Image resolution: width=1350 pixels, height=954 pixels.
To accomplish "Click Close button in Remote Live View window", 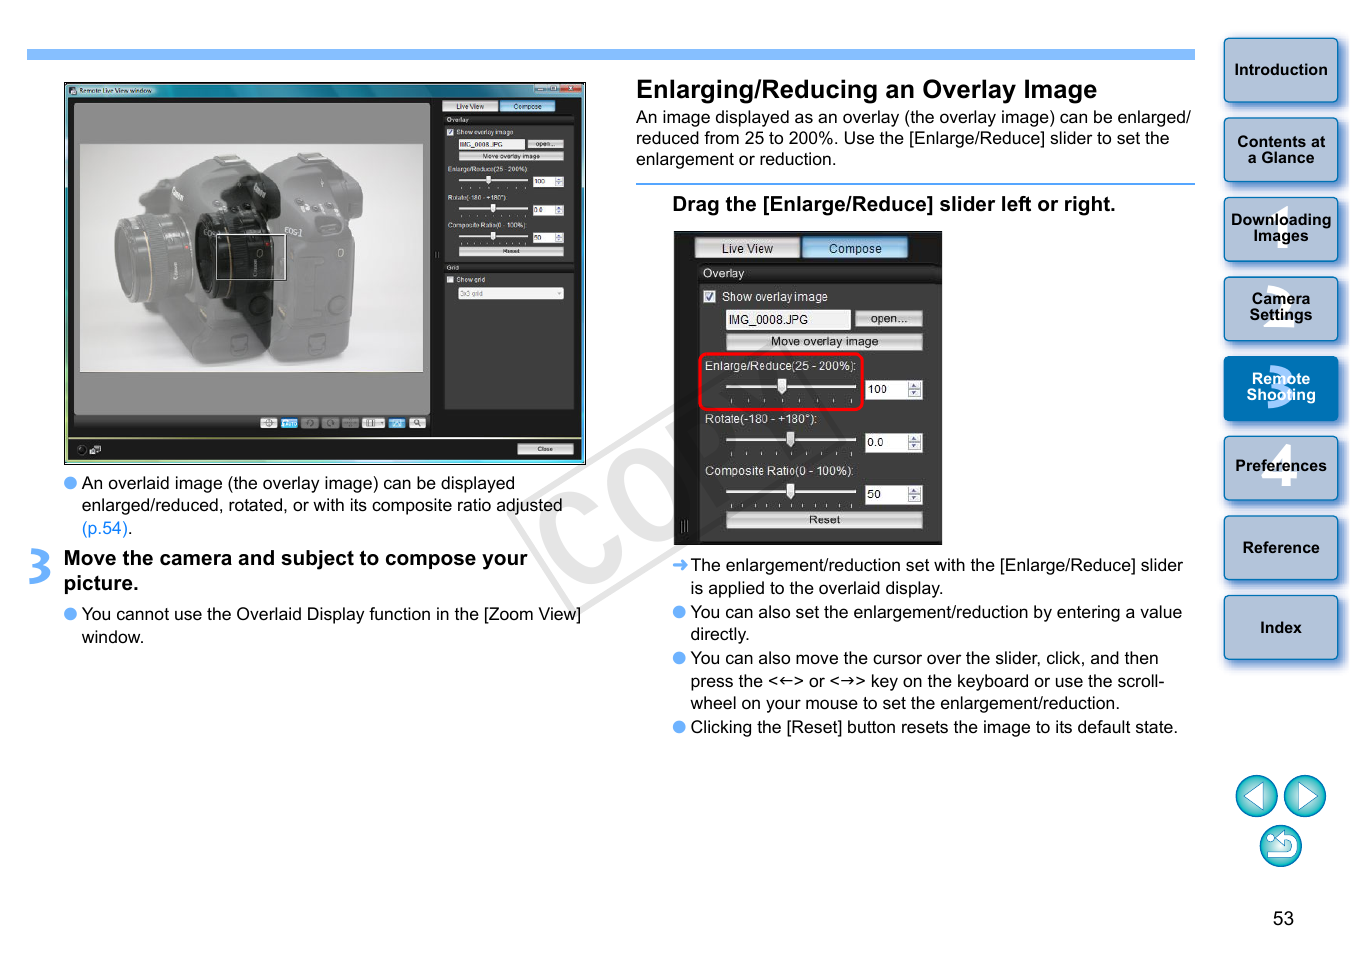I will (x=545, y=449).
